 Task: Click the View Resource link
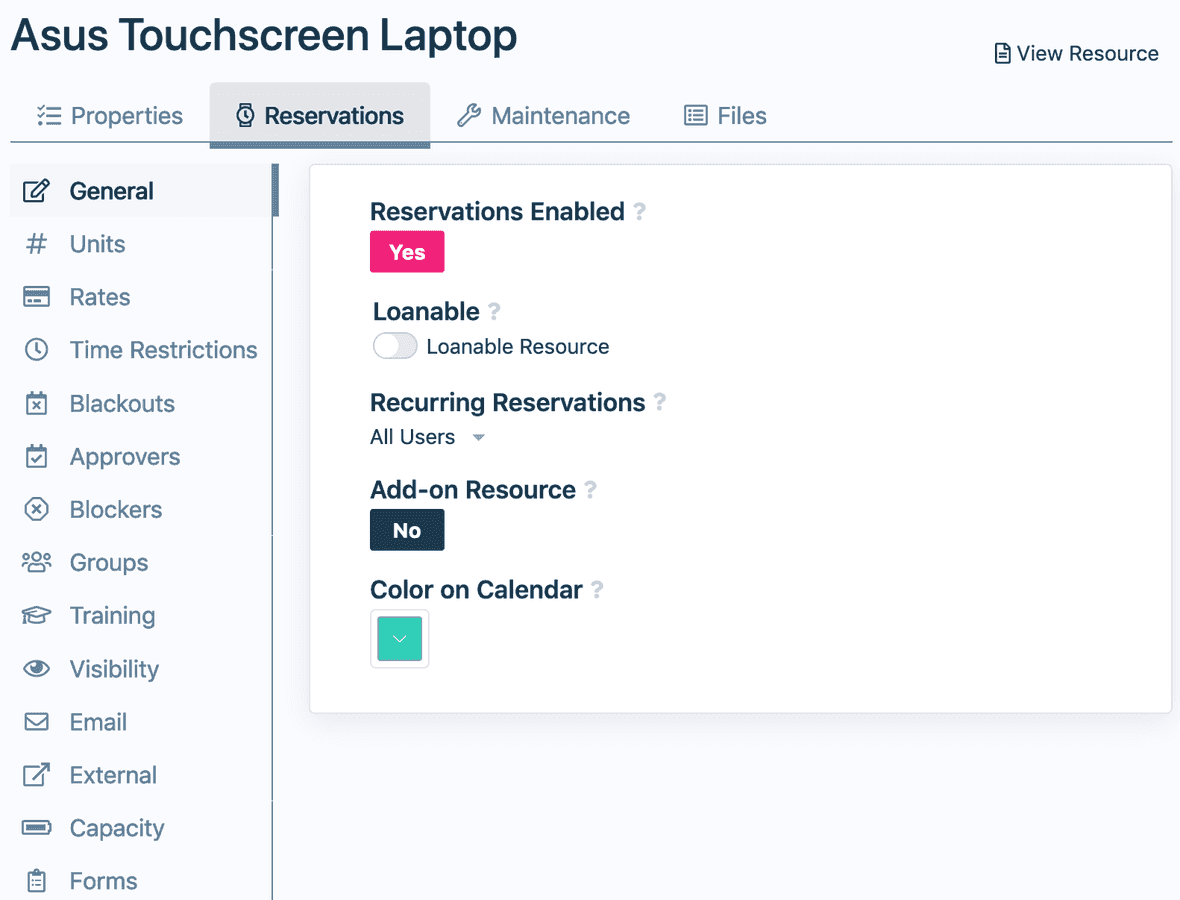[1075, 53]
